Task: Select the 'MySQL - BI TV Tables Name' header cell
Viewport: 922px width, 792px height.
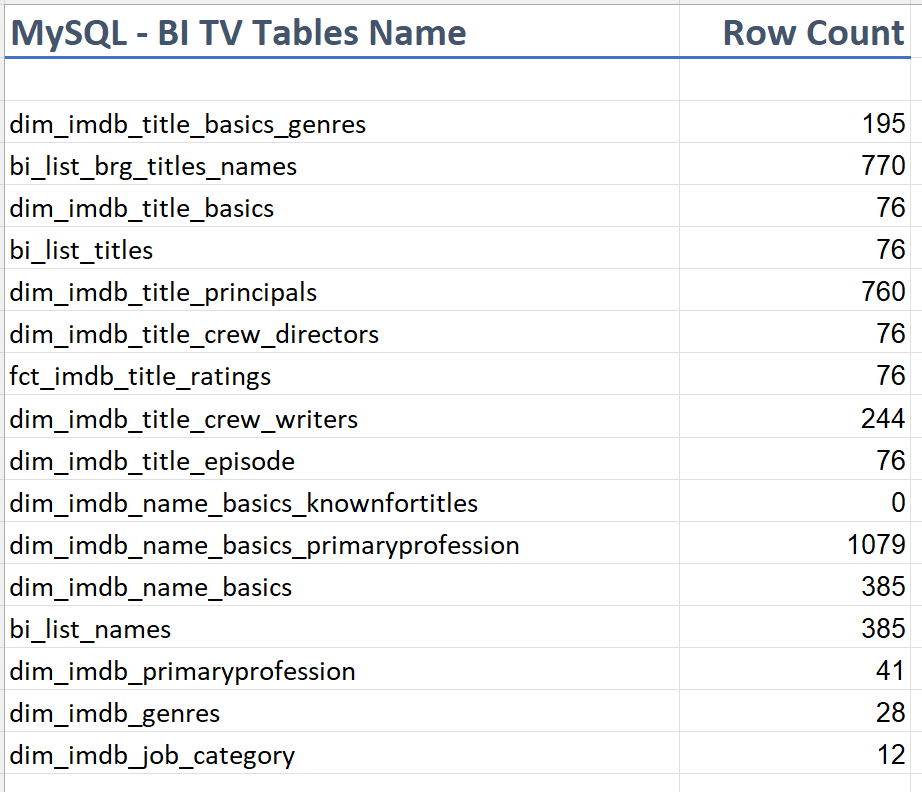Action: (x=342, y=32)
